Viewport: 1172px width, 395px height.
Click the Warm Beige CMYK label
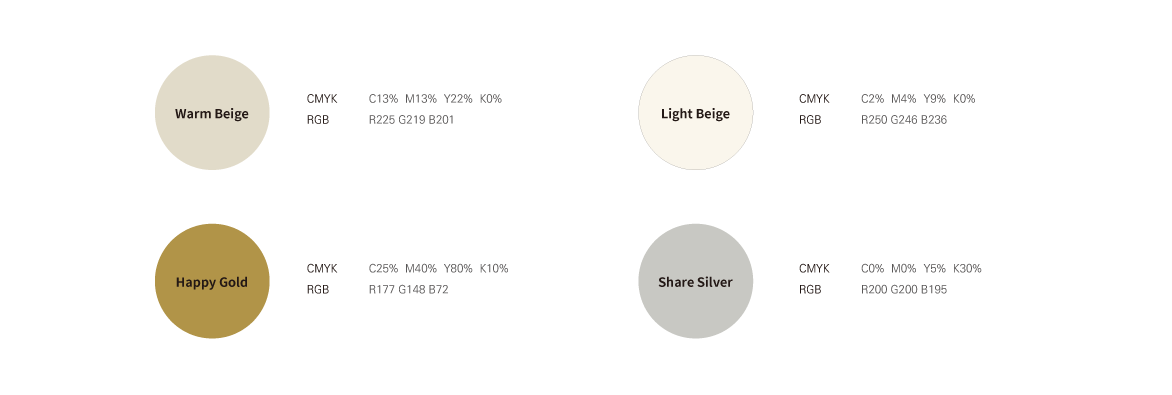coord(322,99)
